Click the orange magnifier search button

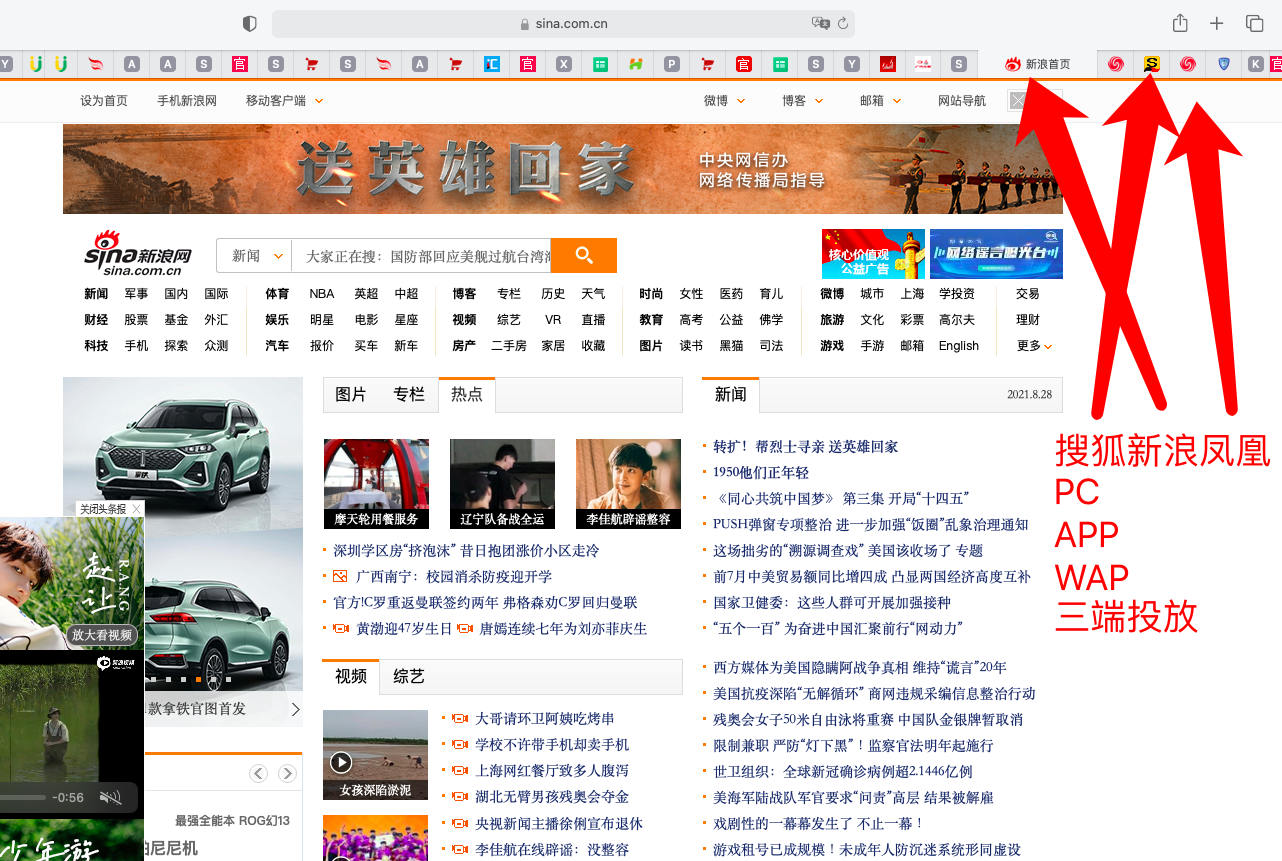(x=584, y=255)
